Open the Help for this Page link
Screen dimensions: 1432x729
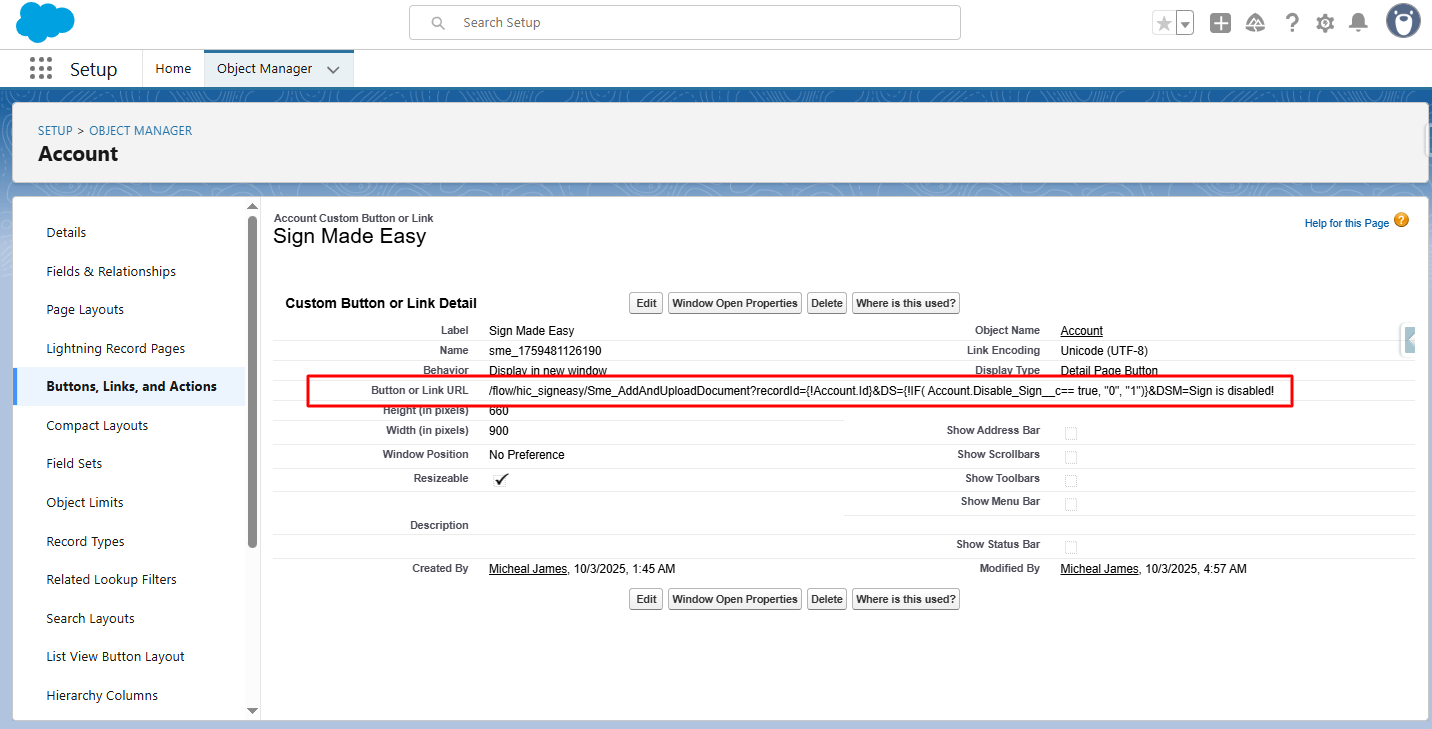tap(1346, 223)
